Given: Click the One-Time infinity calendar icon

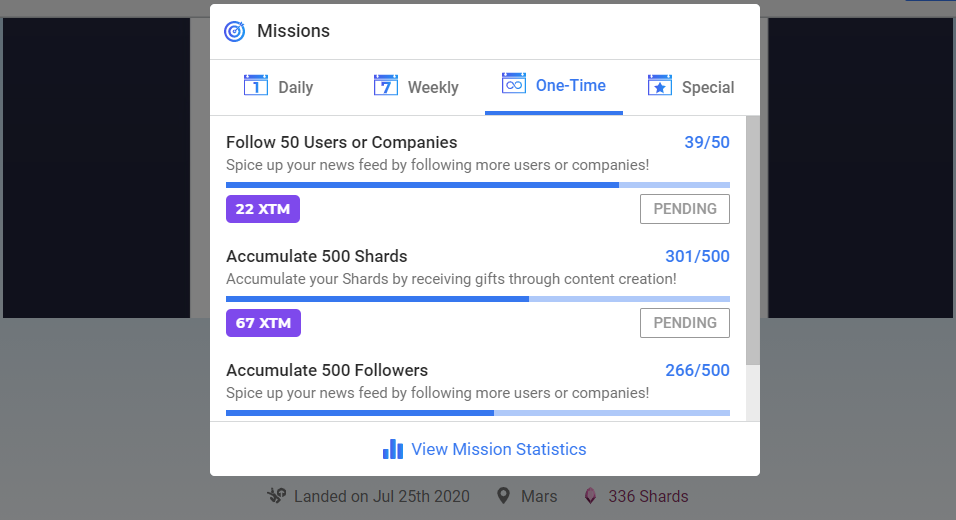Looking at the screenshot, I should 514,84.
